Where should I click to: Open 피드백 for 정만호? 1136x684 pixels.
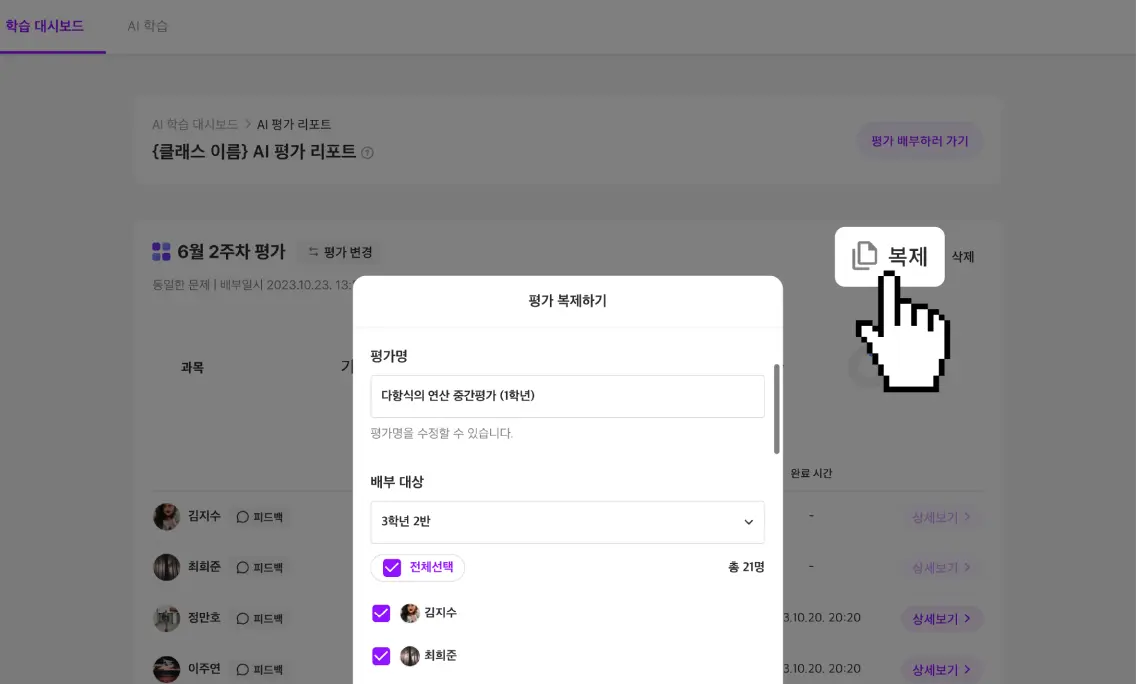pyautogui.click(x=260, y=618)
